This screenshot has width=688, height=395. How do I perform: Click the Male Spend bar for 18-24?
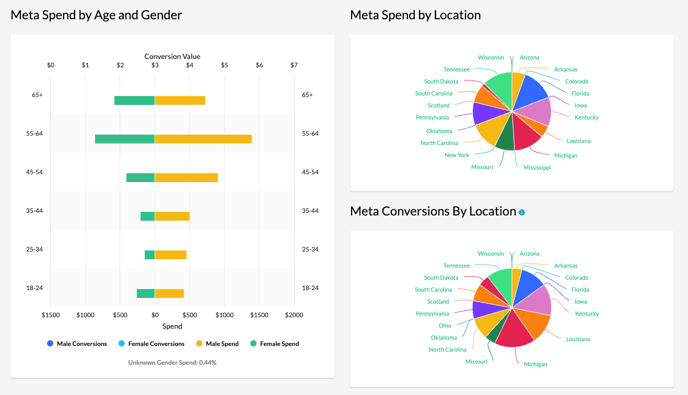coord(169,294)
